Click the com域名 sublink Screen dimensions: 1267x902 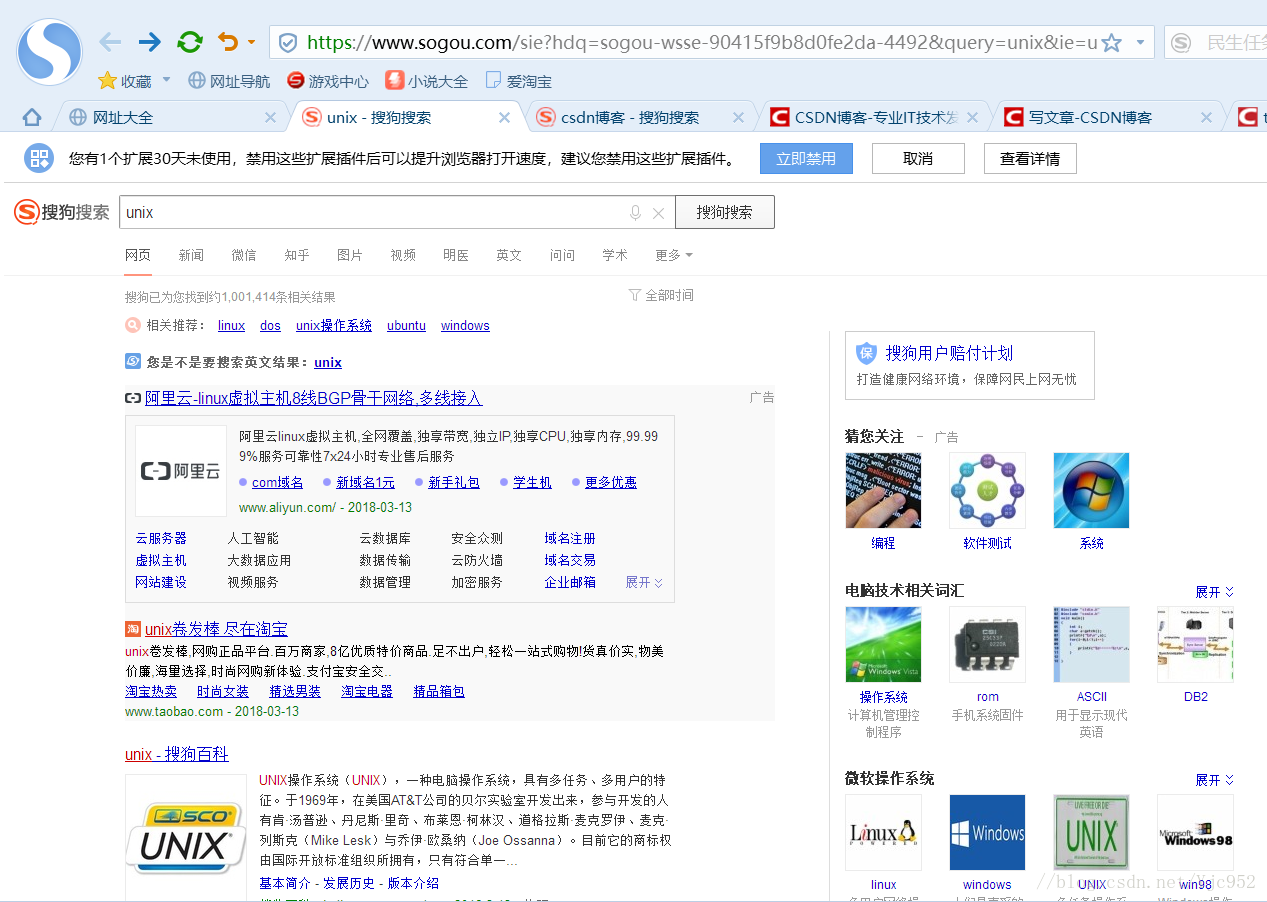click(x=277, y=482)
